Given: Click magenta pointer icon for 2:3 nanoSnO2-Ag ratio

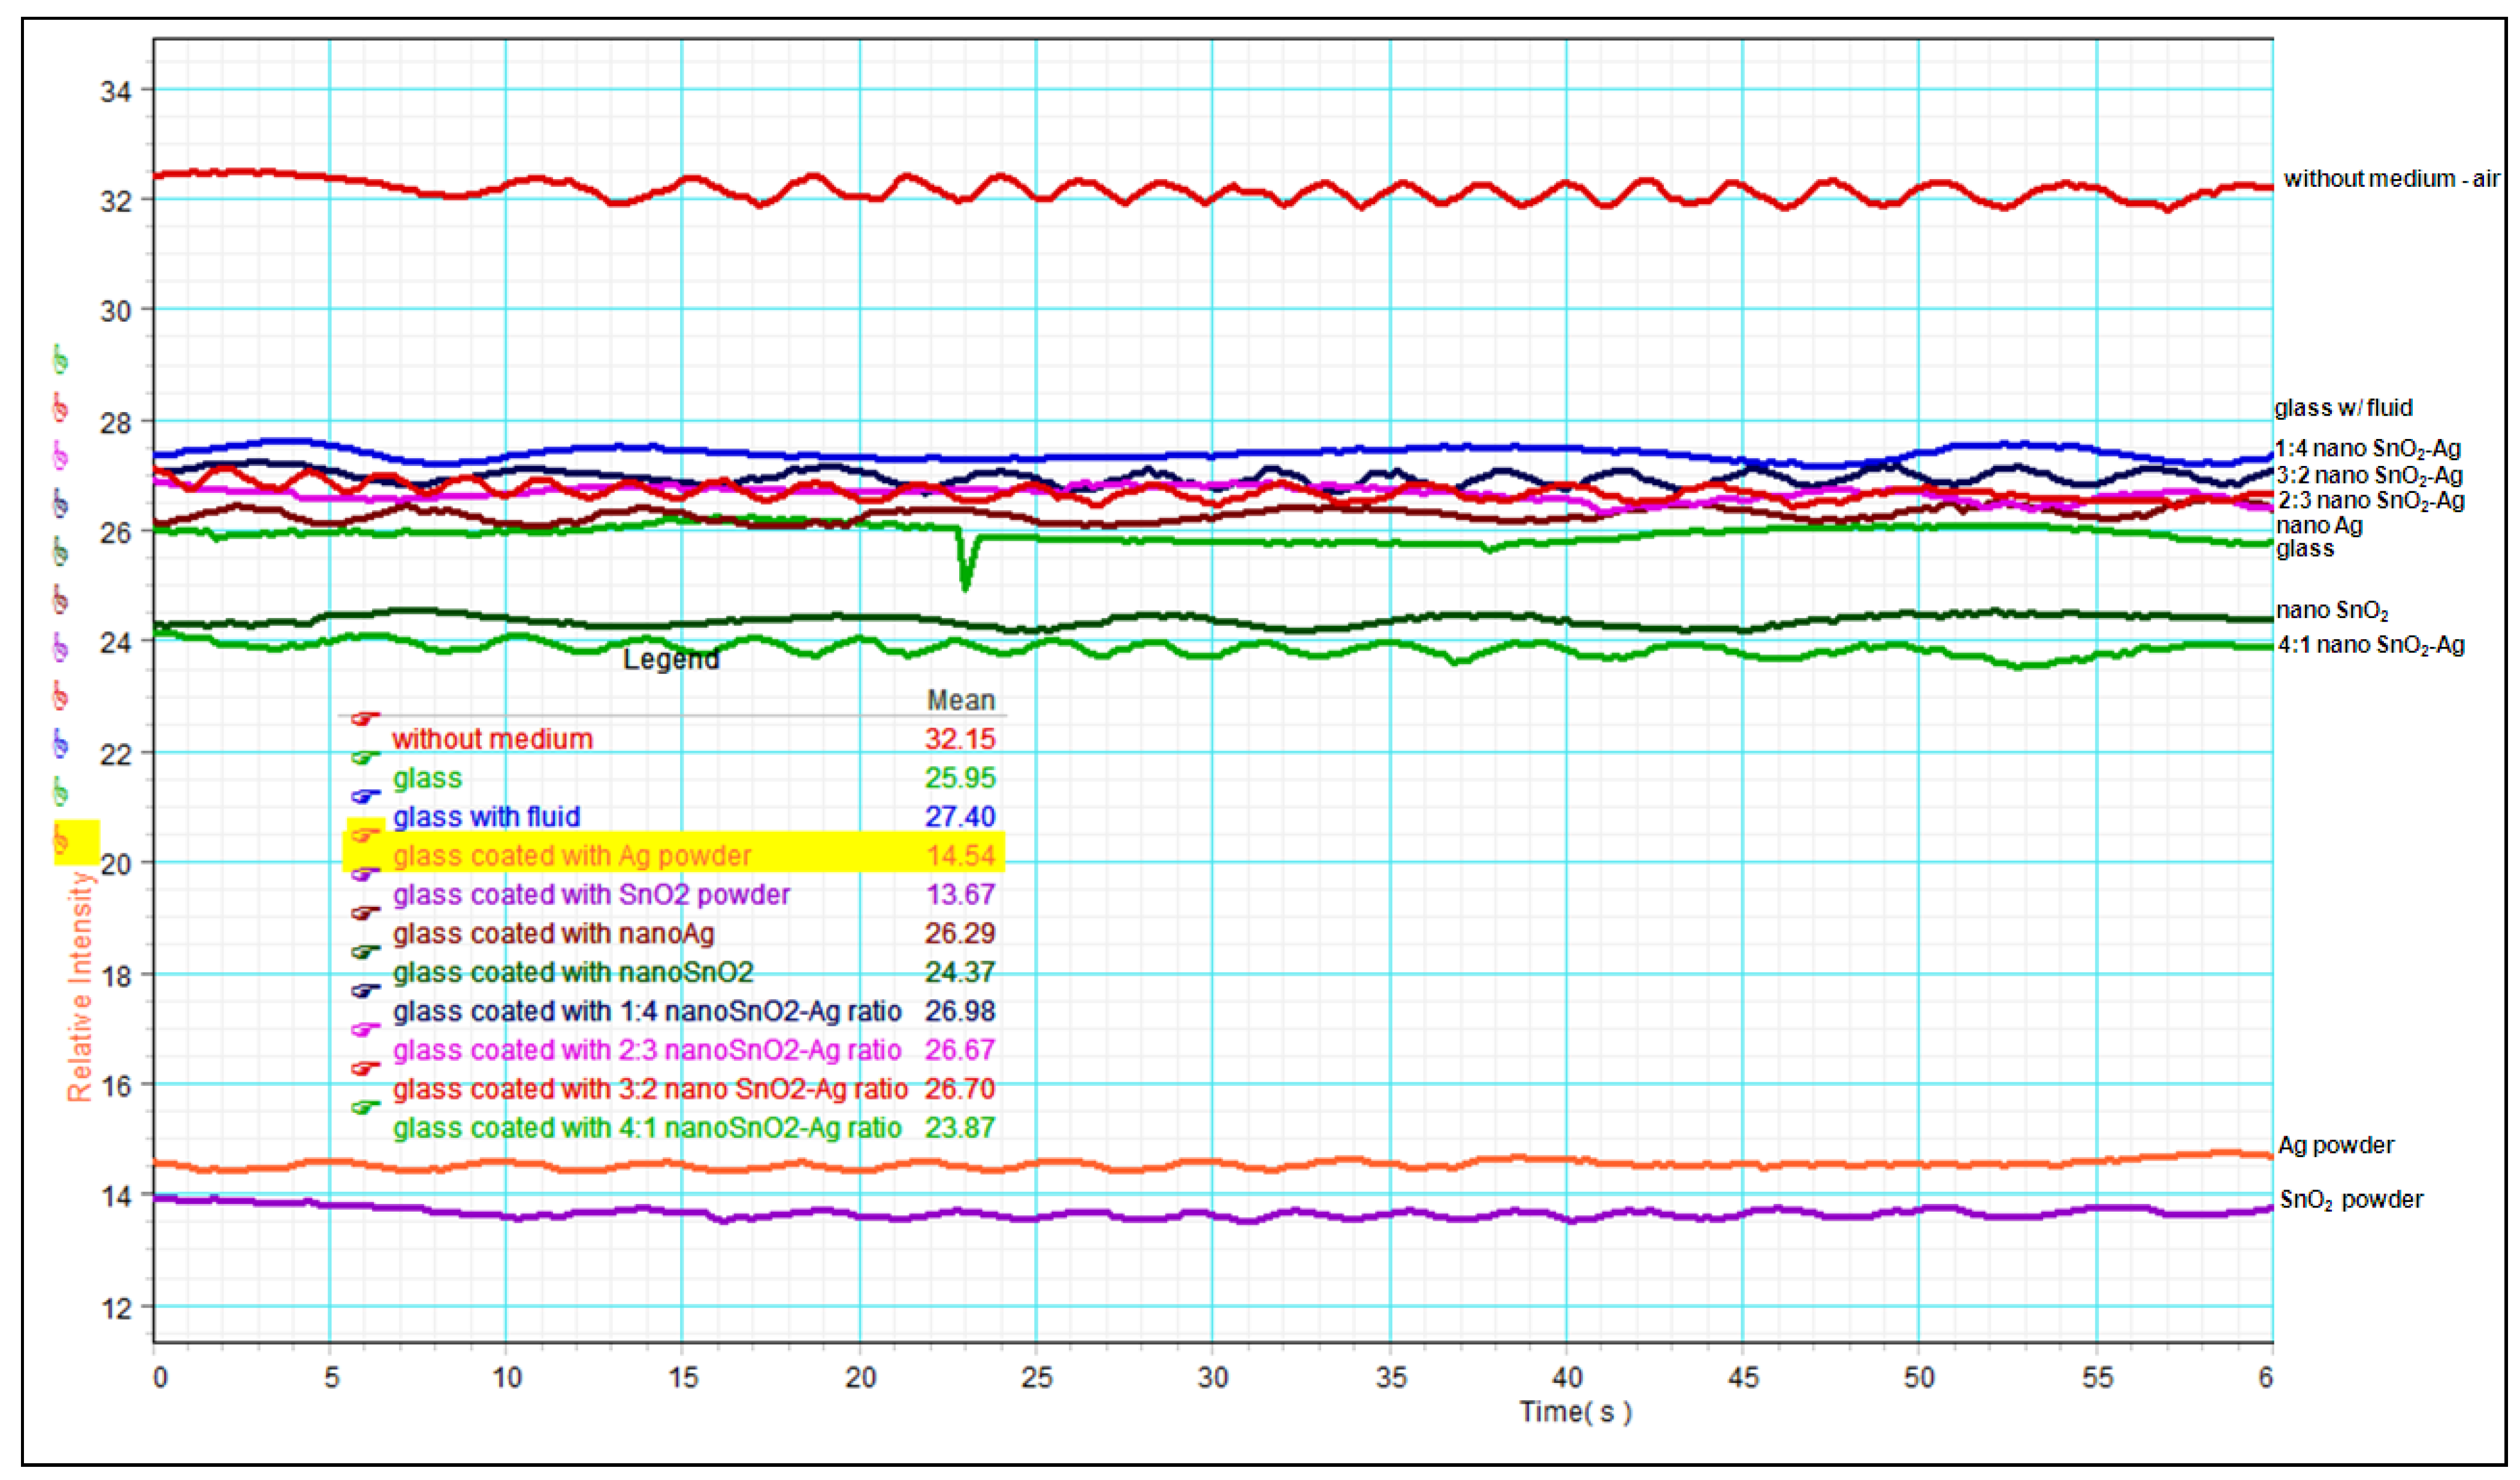Looking at the screenshot, I should point(365,1030).
